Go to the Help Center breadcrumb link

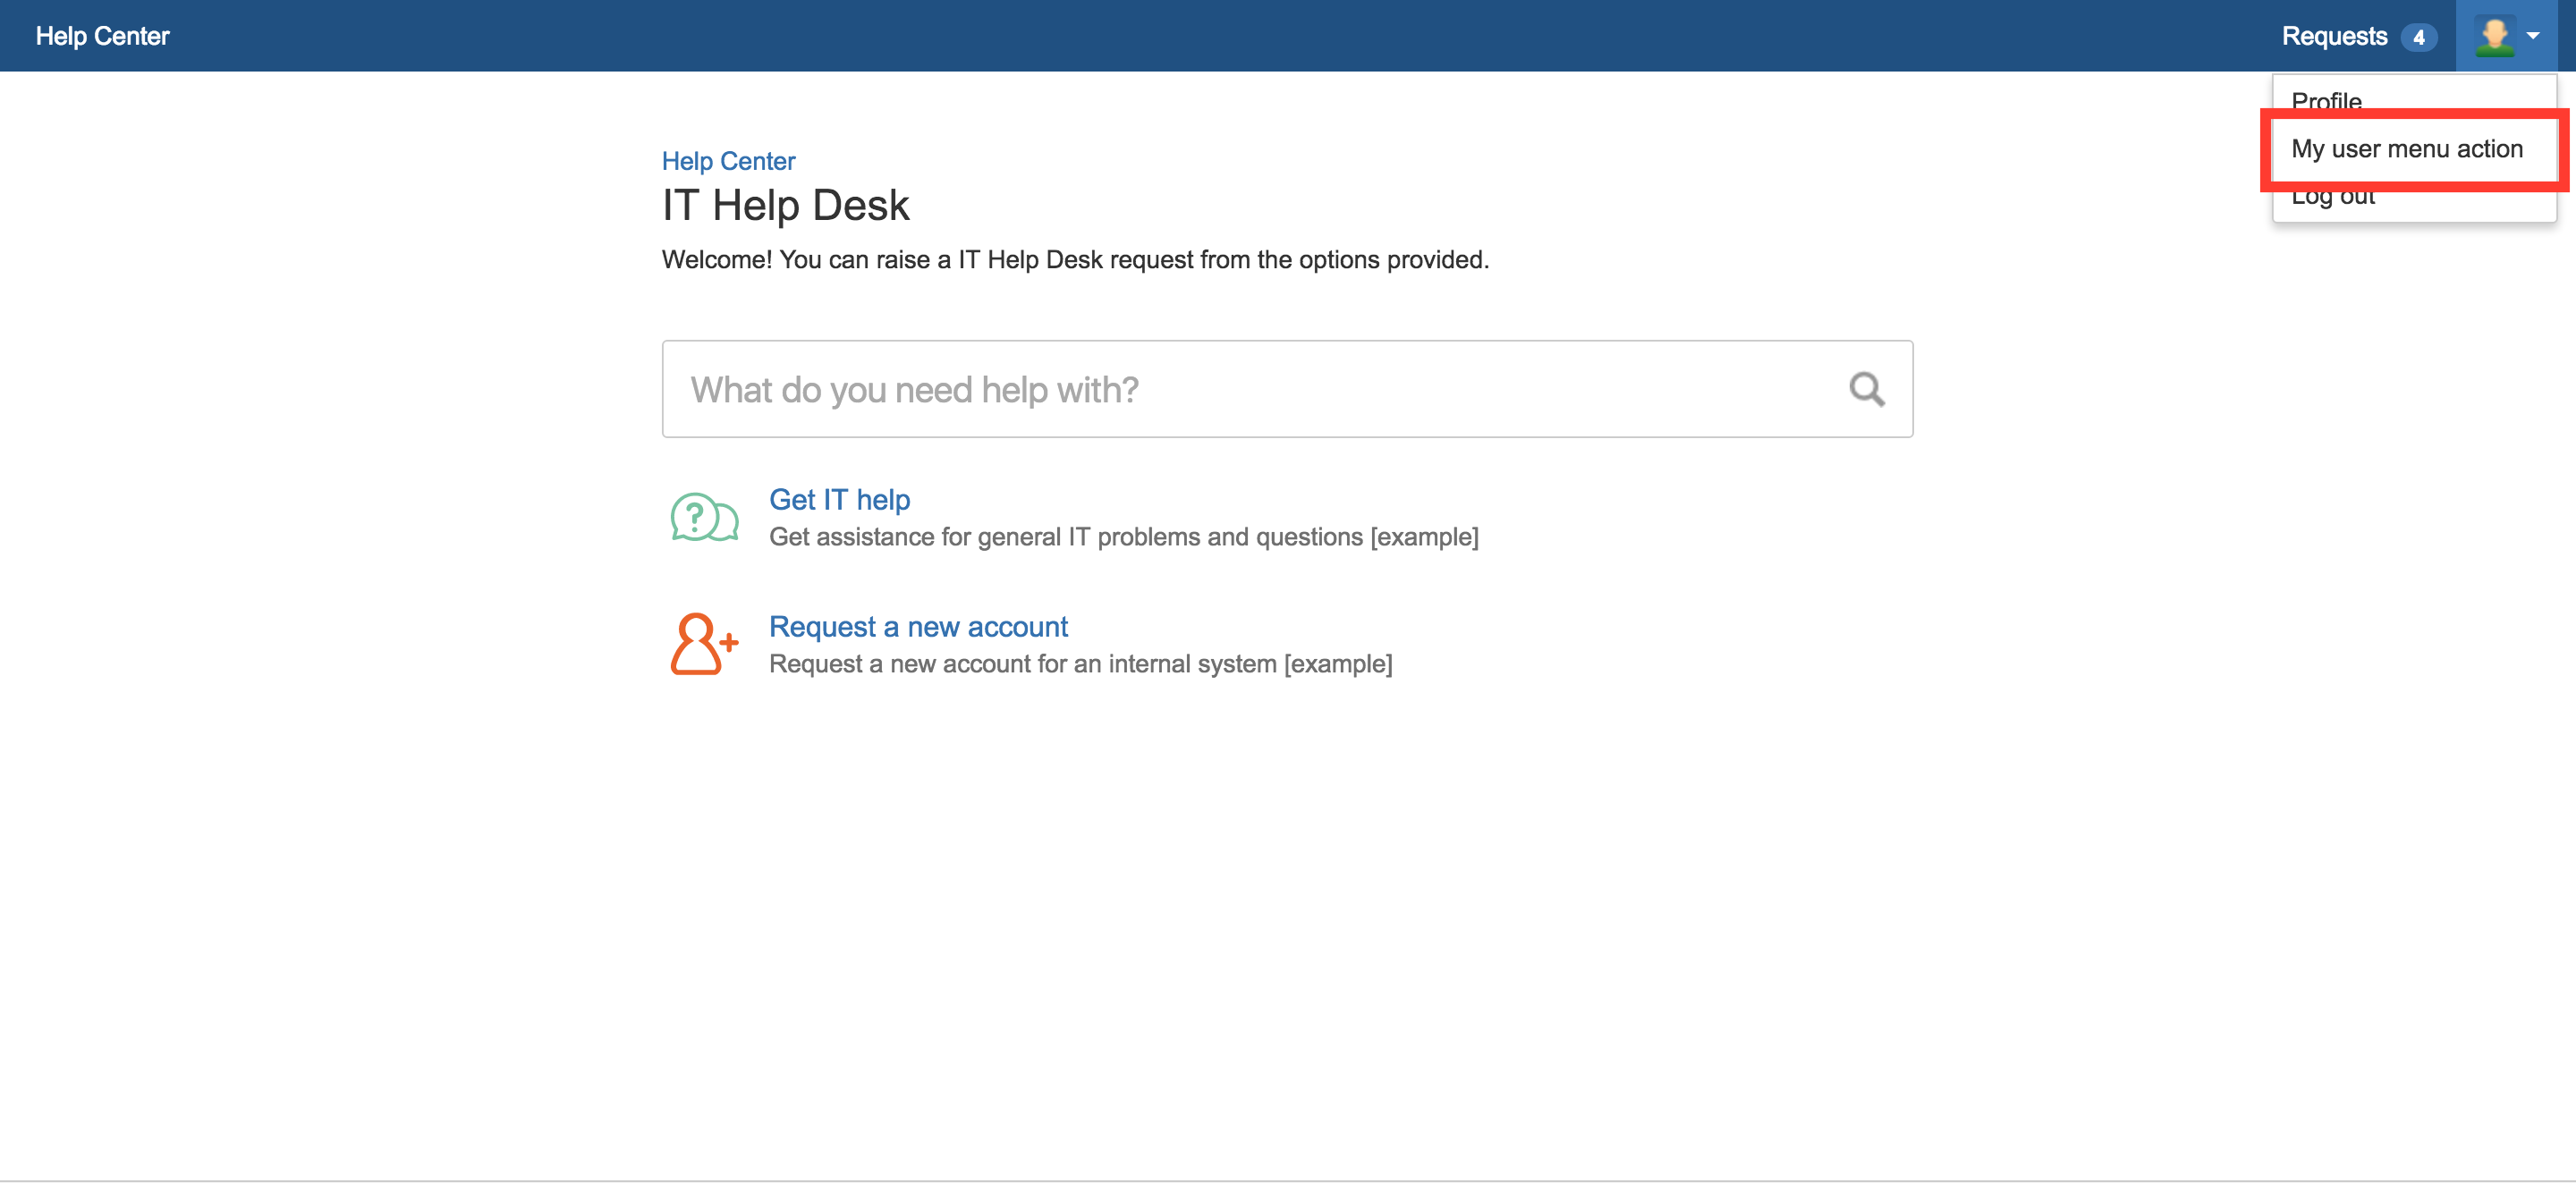click(728, 161)
